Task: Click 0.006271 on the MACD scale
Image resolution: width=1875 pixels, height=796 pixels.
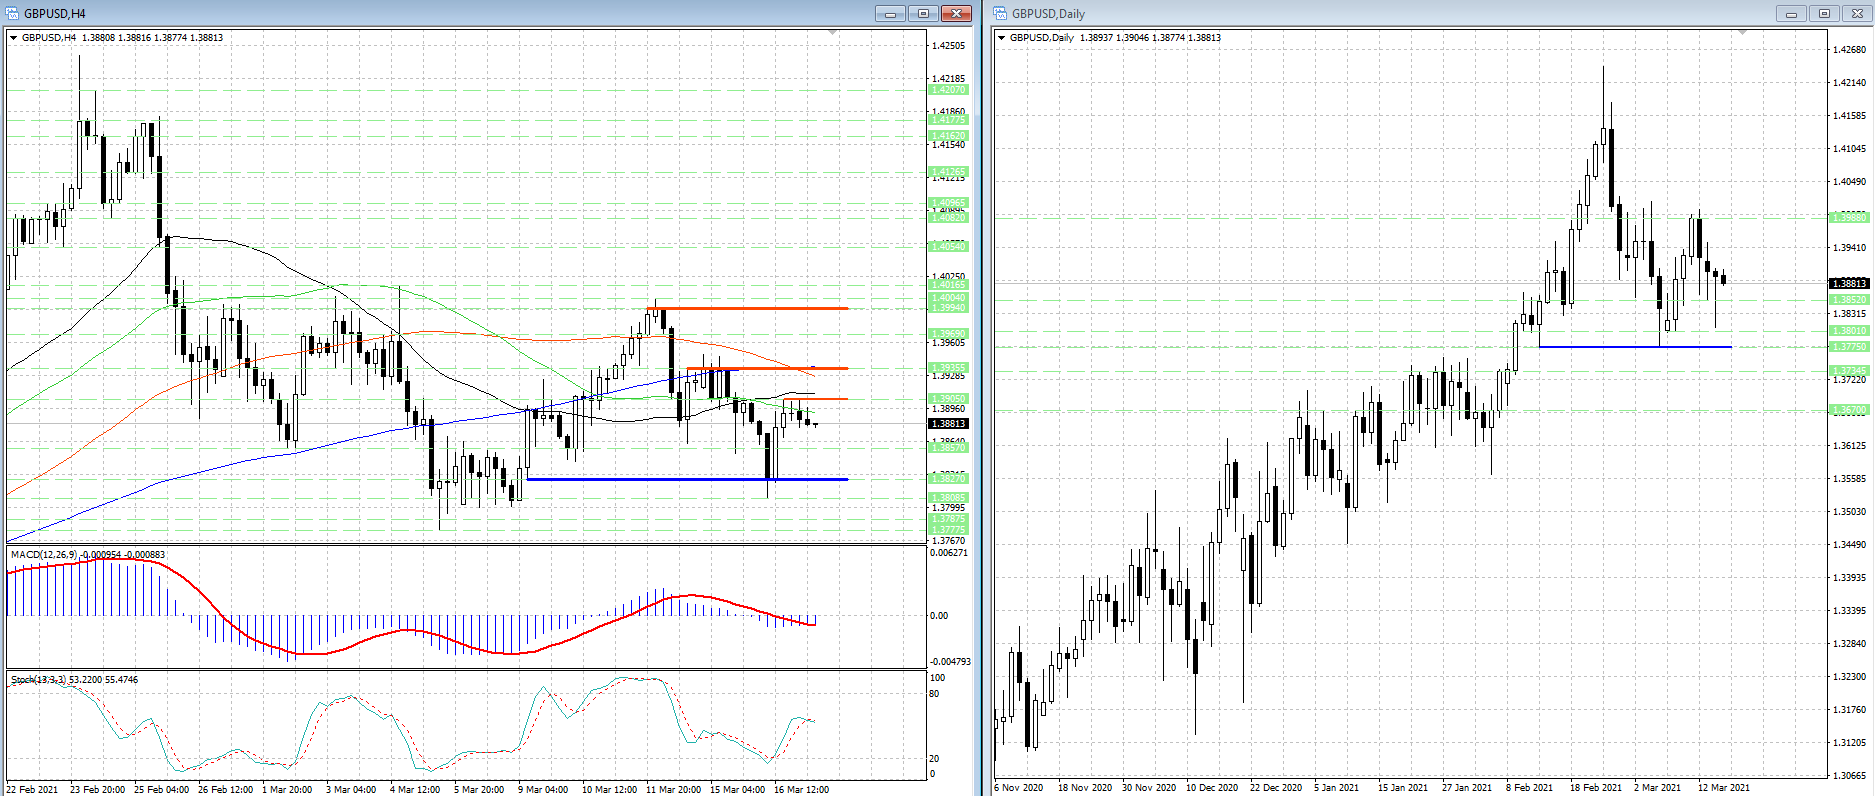Action: 949,553
